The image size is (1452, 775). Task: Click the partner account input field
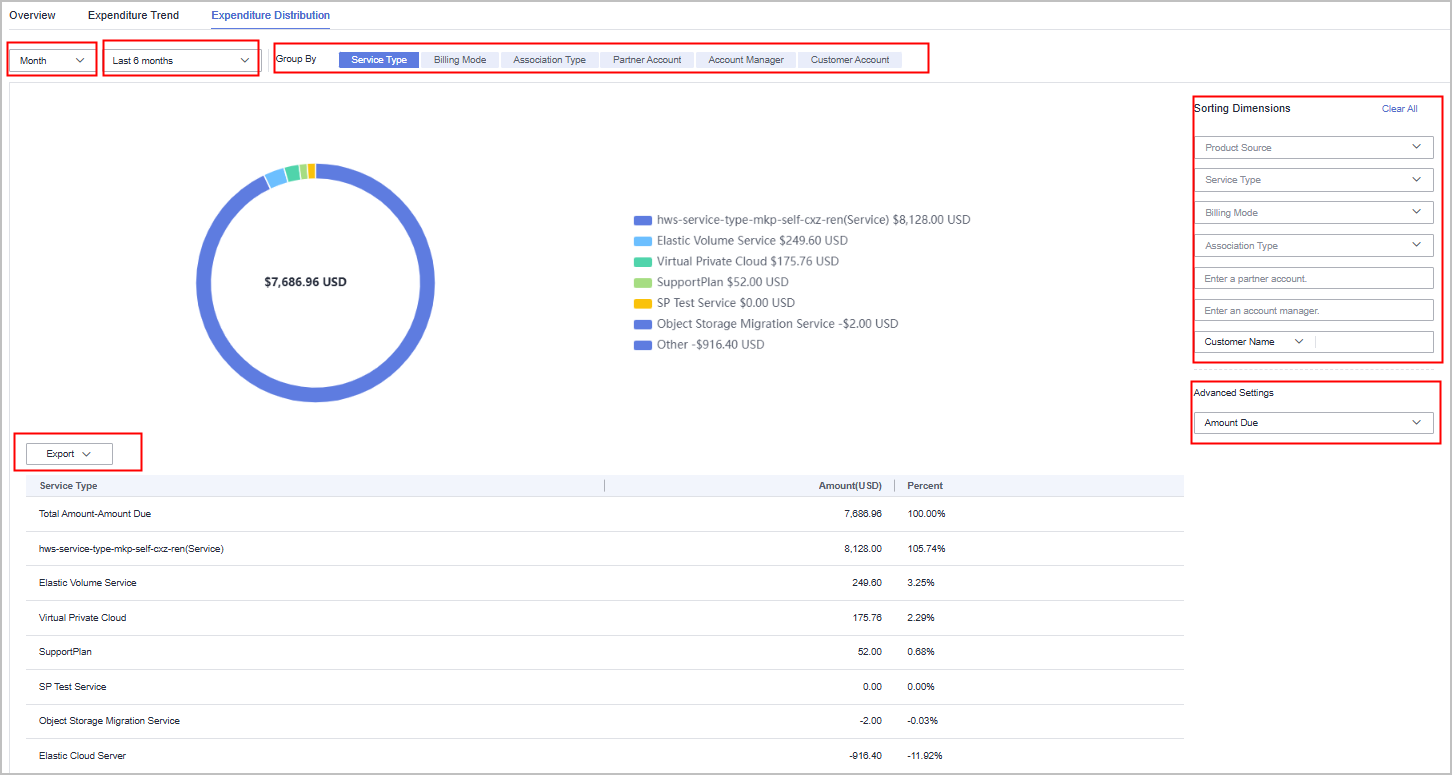(x=1313, y=279)
